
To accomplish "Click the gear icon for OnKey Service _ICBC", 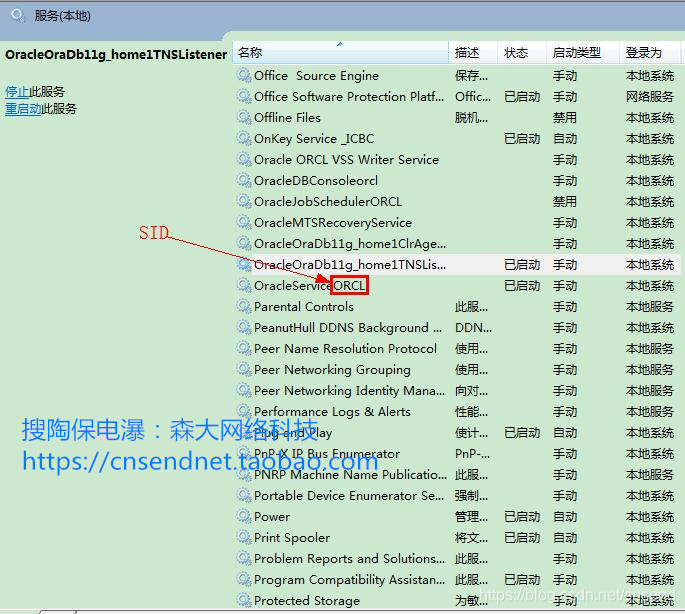I will pyautogui.click(x=243, y=138).
